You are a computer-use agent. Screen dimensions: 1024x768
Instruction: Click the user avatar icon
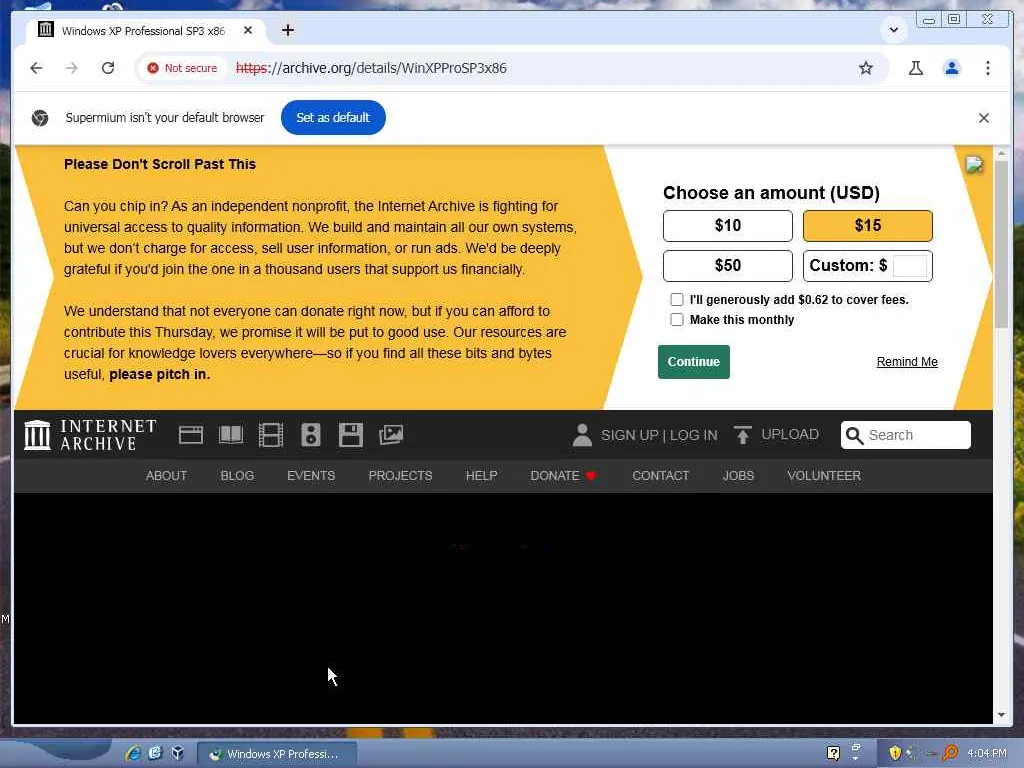[582, 435]
